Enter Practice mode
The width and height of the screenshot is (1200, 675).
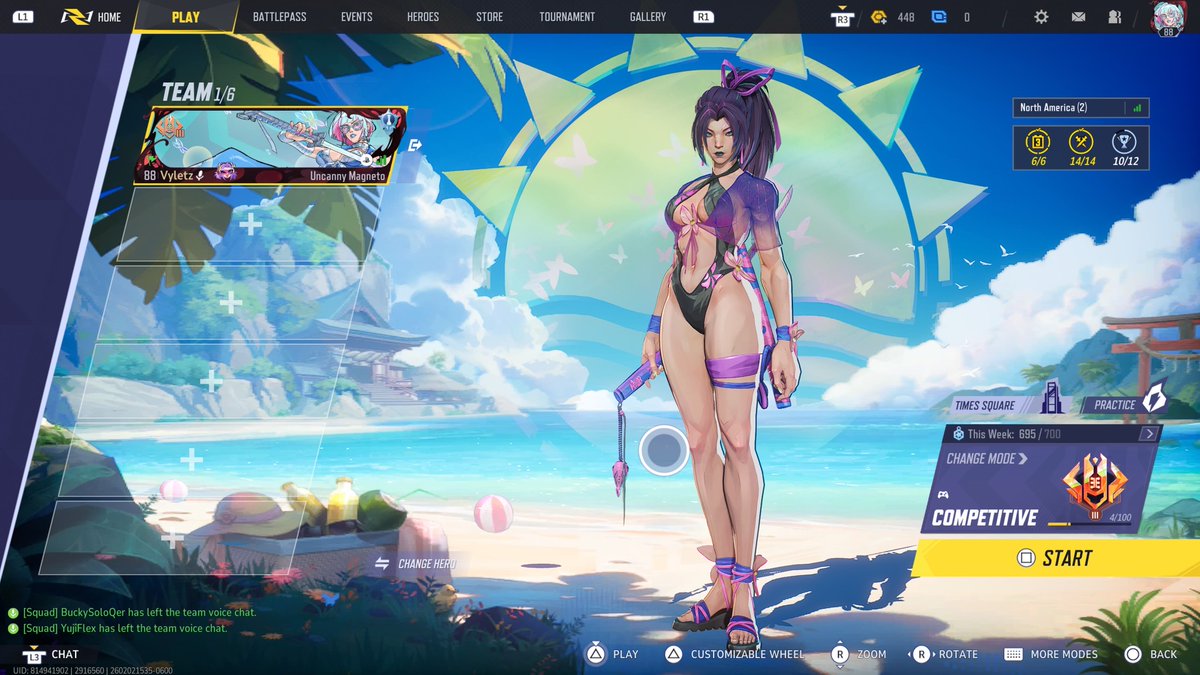(1125, 405)
